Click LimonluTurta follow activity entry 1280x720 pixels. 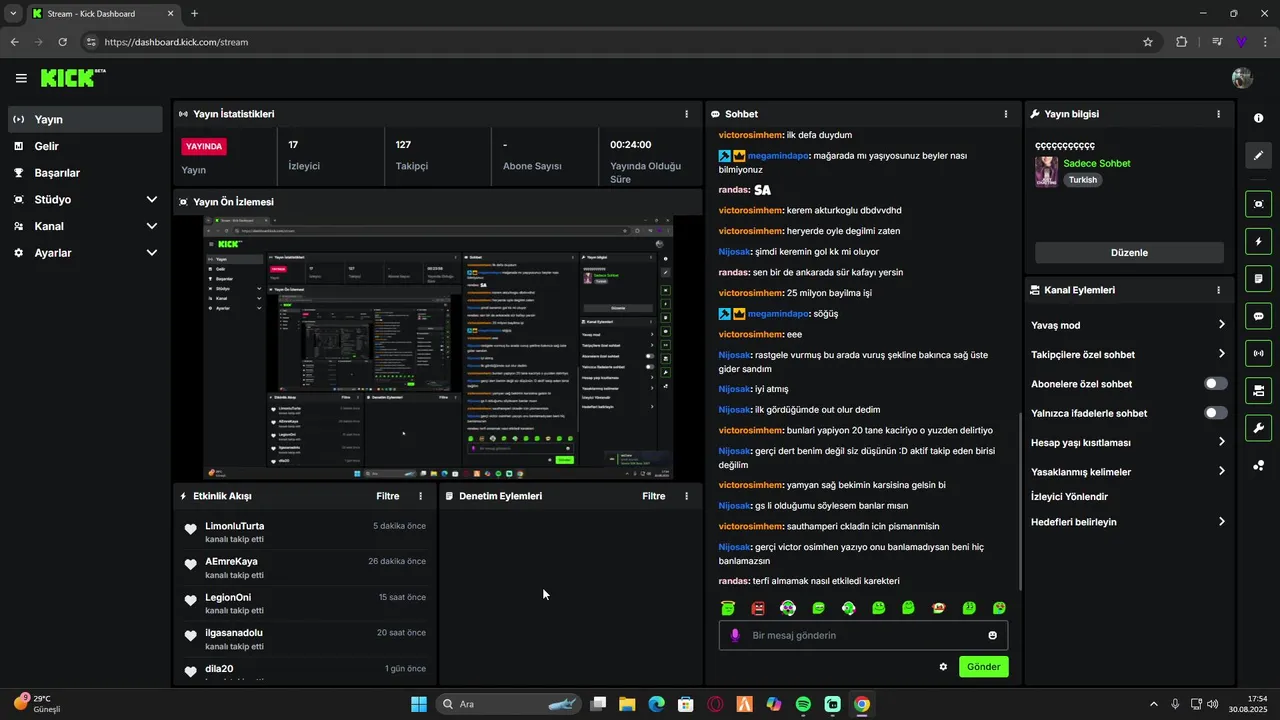click(x=305, y=533)
